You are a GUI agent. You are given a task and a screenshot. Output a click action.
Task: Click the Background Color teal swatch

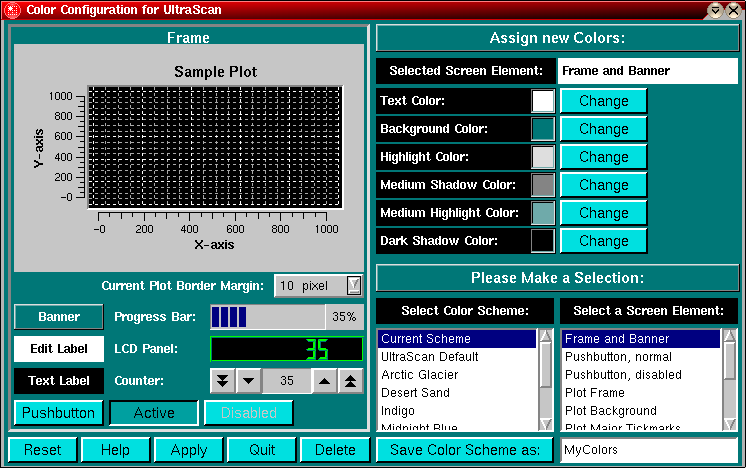[x=543, y=129]
